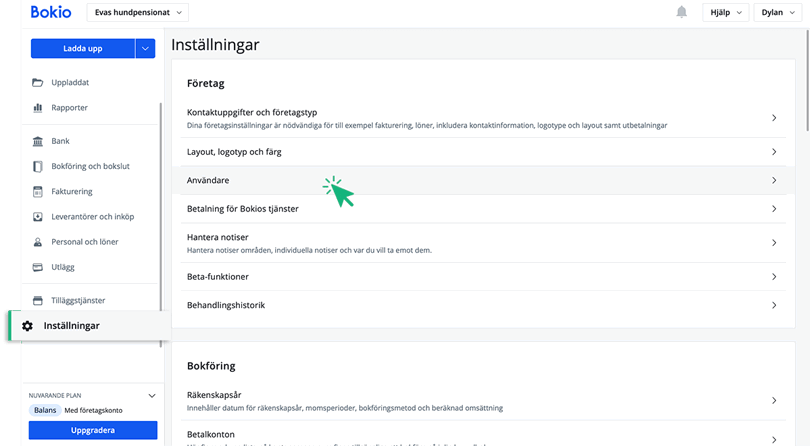This screenshot has width=810, height=446.
Task: Expand the Ladda upp arrow dropdown
Action: [145, 49]
